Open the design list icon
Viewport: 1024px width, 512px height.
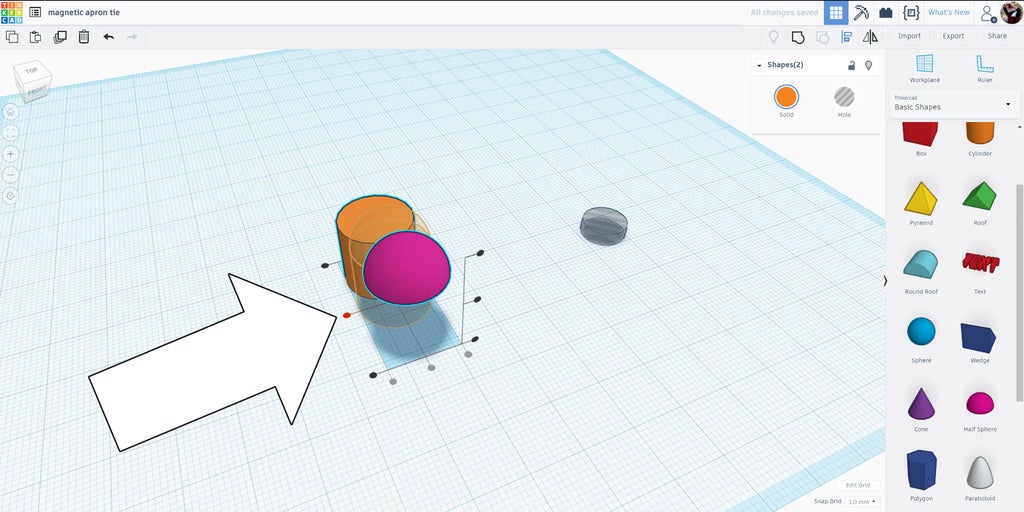tap(35, 12)
